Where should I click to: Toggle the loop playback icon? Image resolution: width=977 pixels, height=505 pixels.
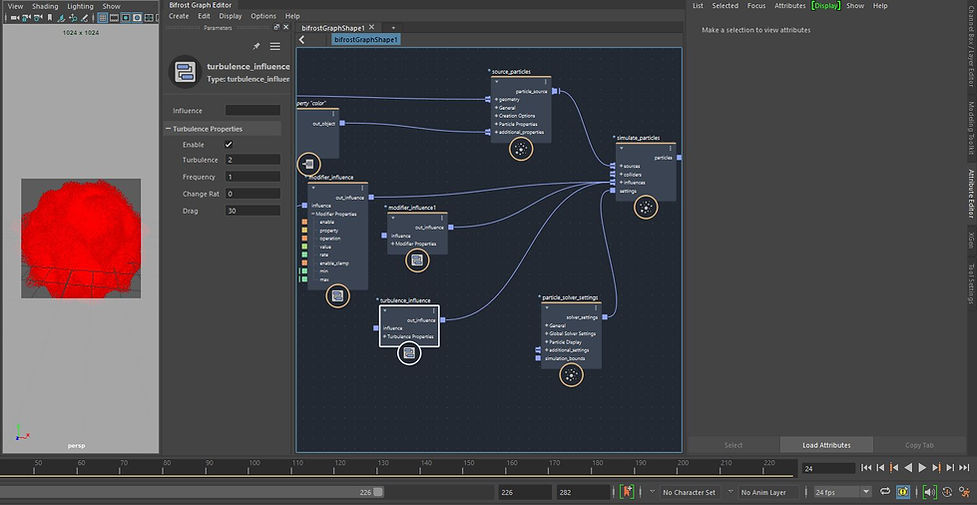(x=885, y=492)
